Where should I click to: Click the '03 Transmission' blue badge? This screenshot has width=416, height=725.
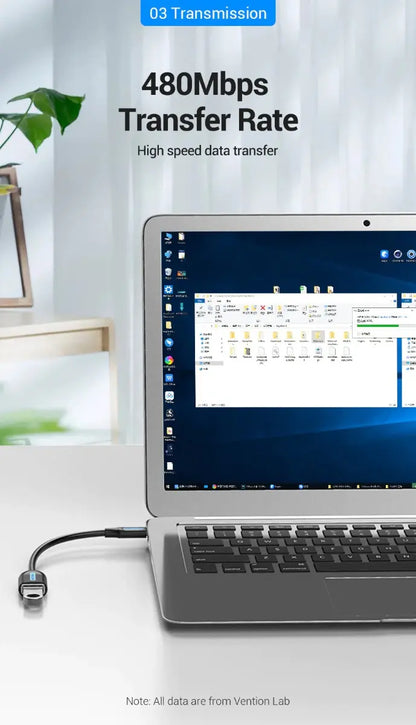(x=208, y=13)
